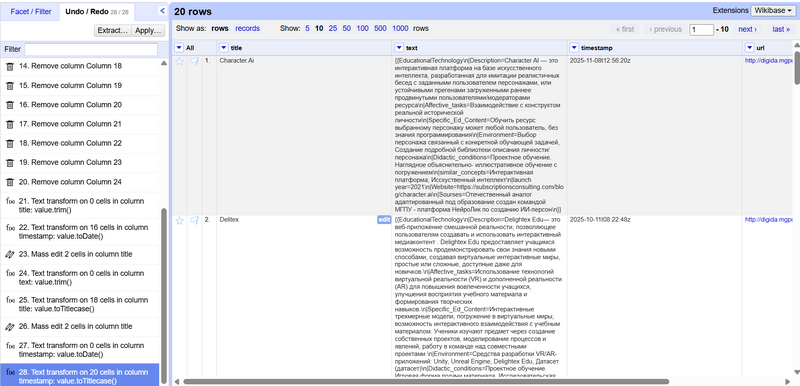The width and height of the screenshot is (800, 386).
Task: Go to the next page
Action: pyautogui.click(x=748, y=29)
